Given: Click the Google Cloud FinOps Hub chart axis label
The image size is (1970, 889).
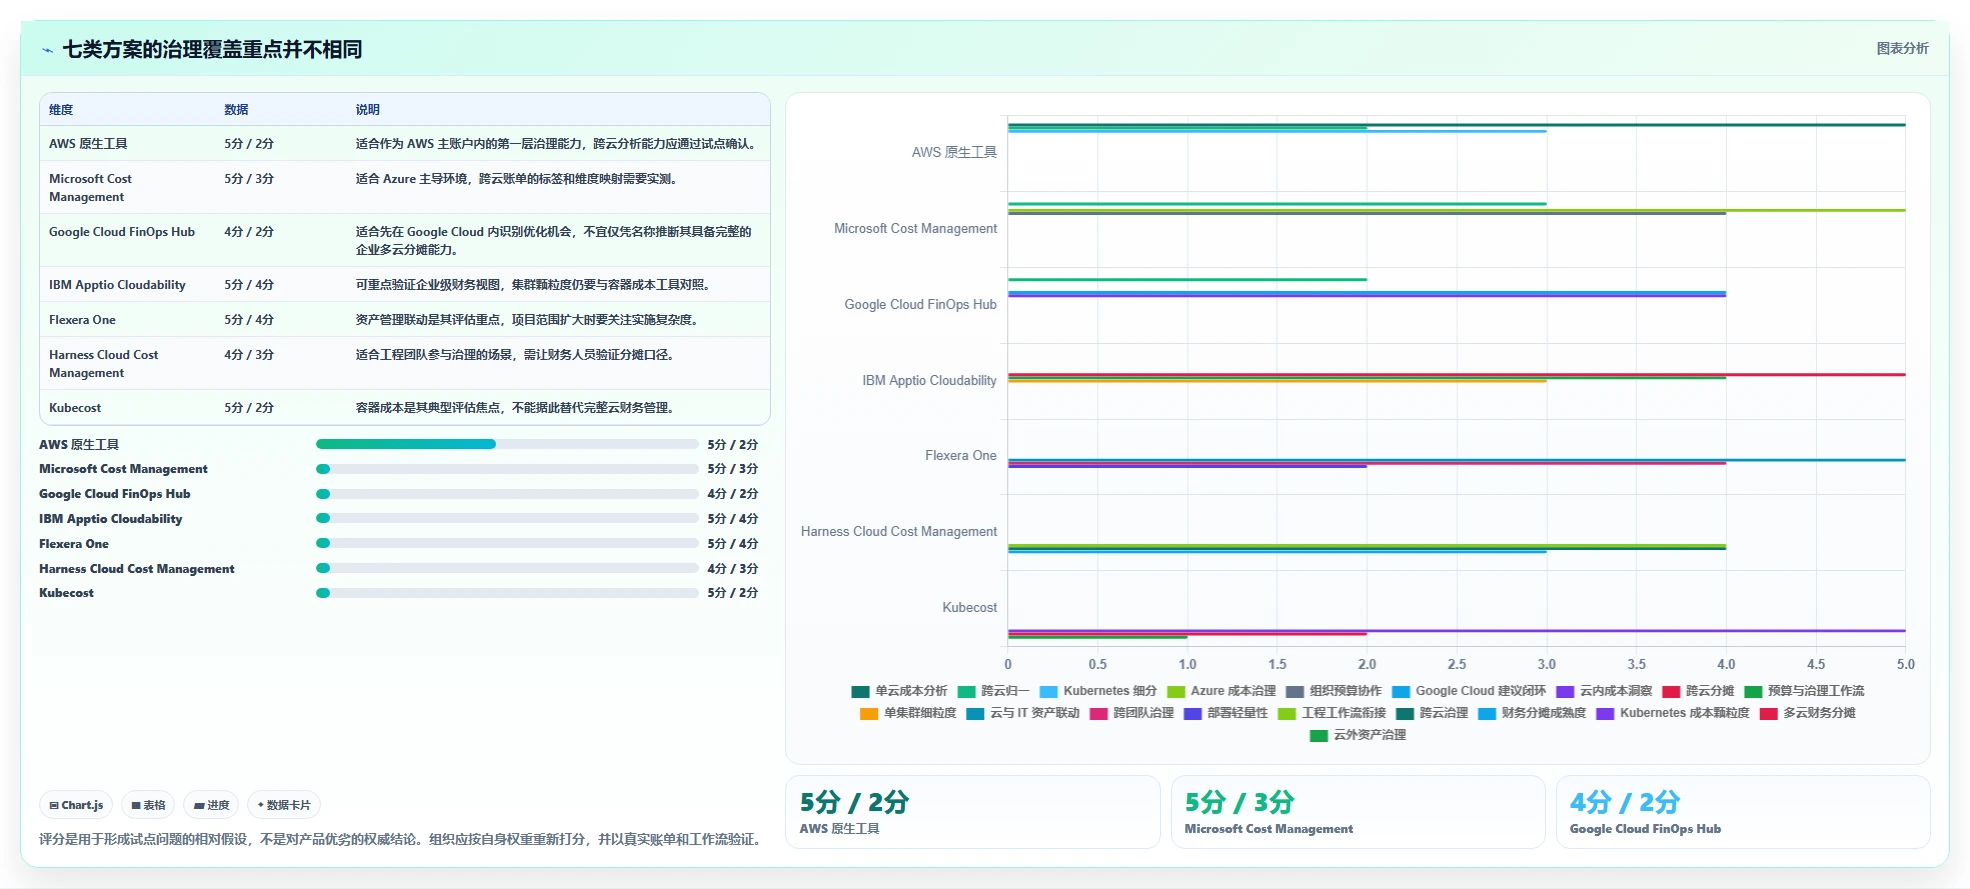Looking at the screenshot, I should (920, 304).
